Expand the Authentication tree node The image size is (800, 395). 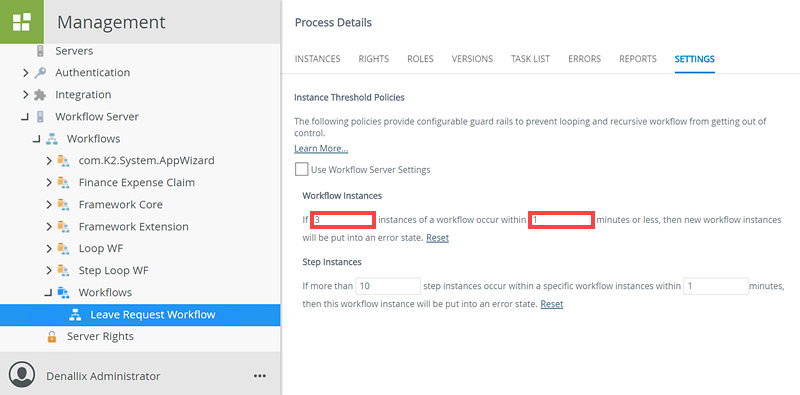[x=26, y=73]
